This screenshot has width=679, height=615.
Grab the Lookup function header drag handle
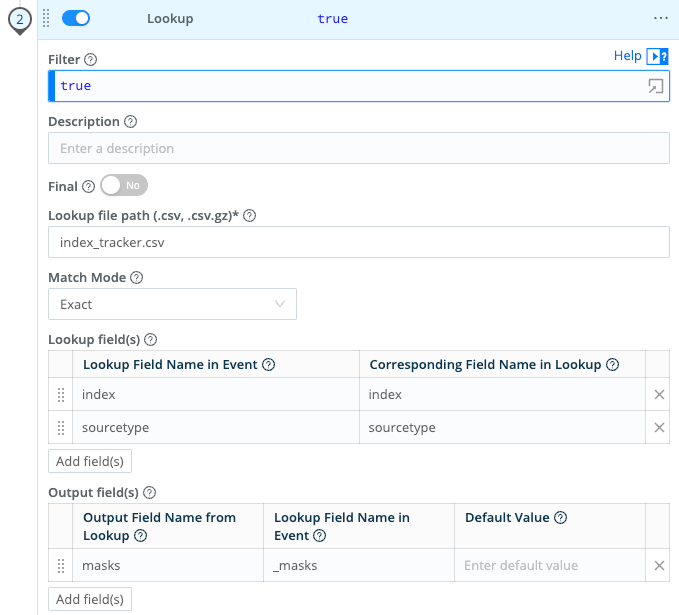pyautogui.click(x=46, y=18)
